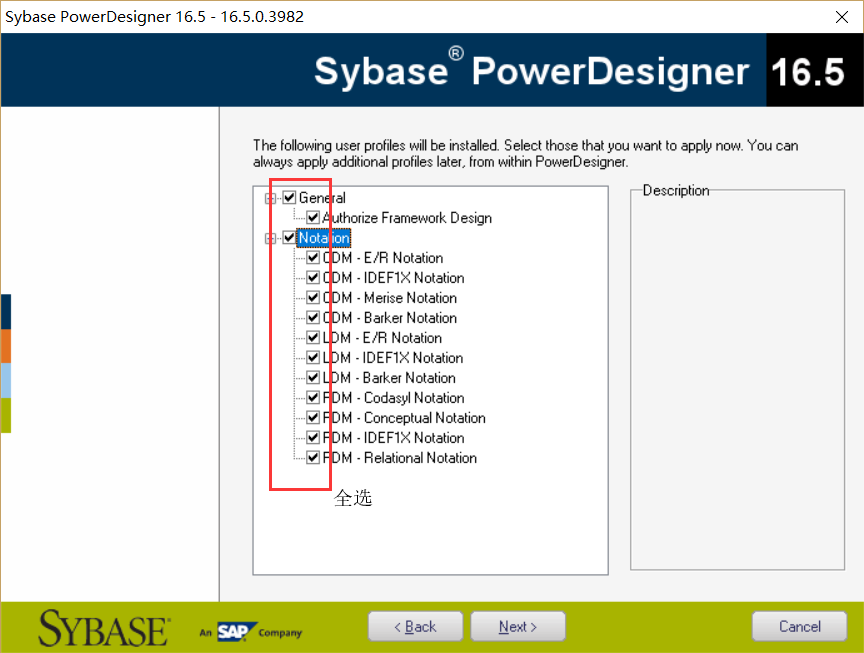Select the General tree item label

point(322,198)
